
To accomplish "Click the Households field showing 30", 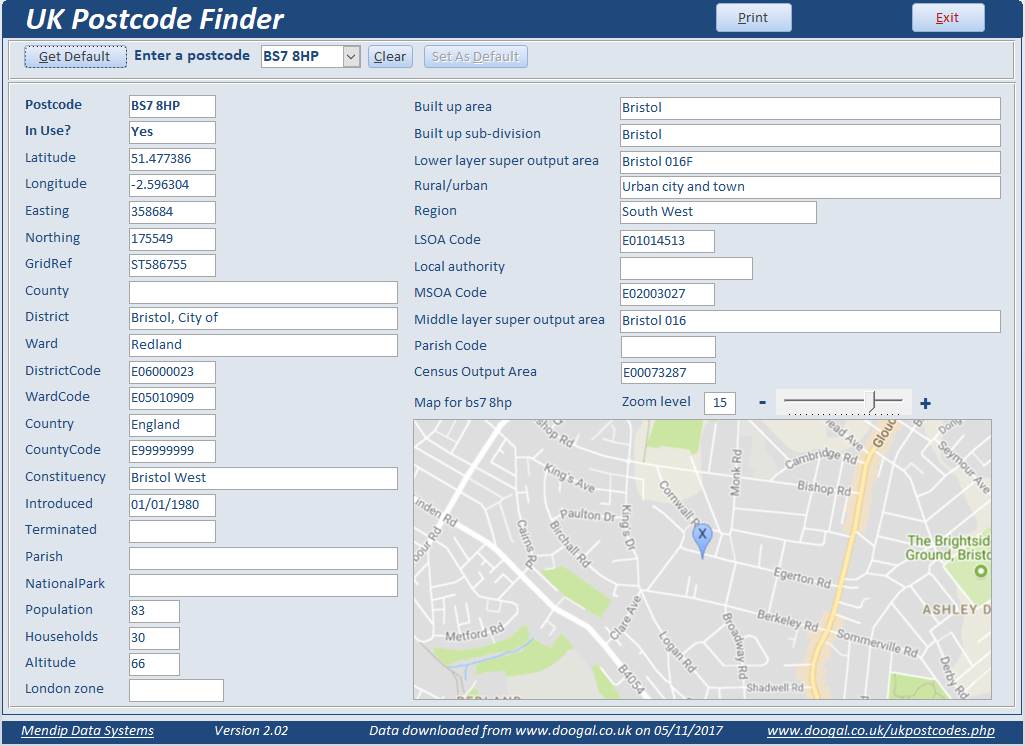I will [154, 638].
